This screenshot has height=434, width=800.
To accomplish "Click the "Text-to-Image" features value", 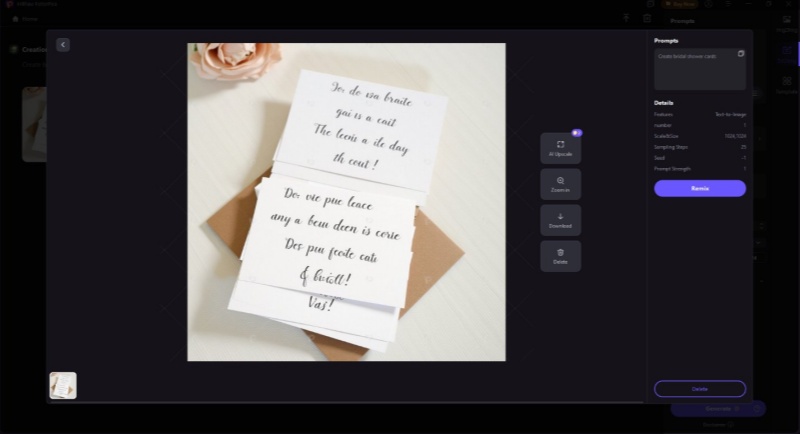I will [x=731, y=115].
